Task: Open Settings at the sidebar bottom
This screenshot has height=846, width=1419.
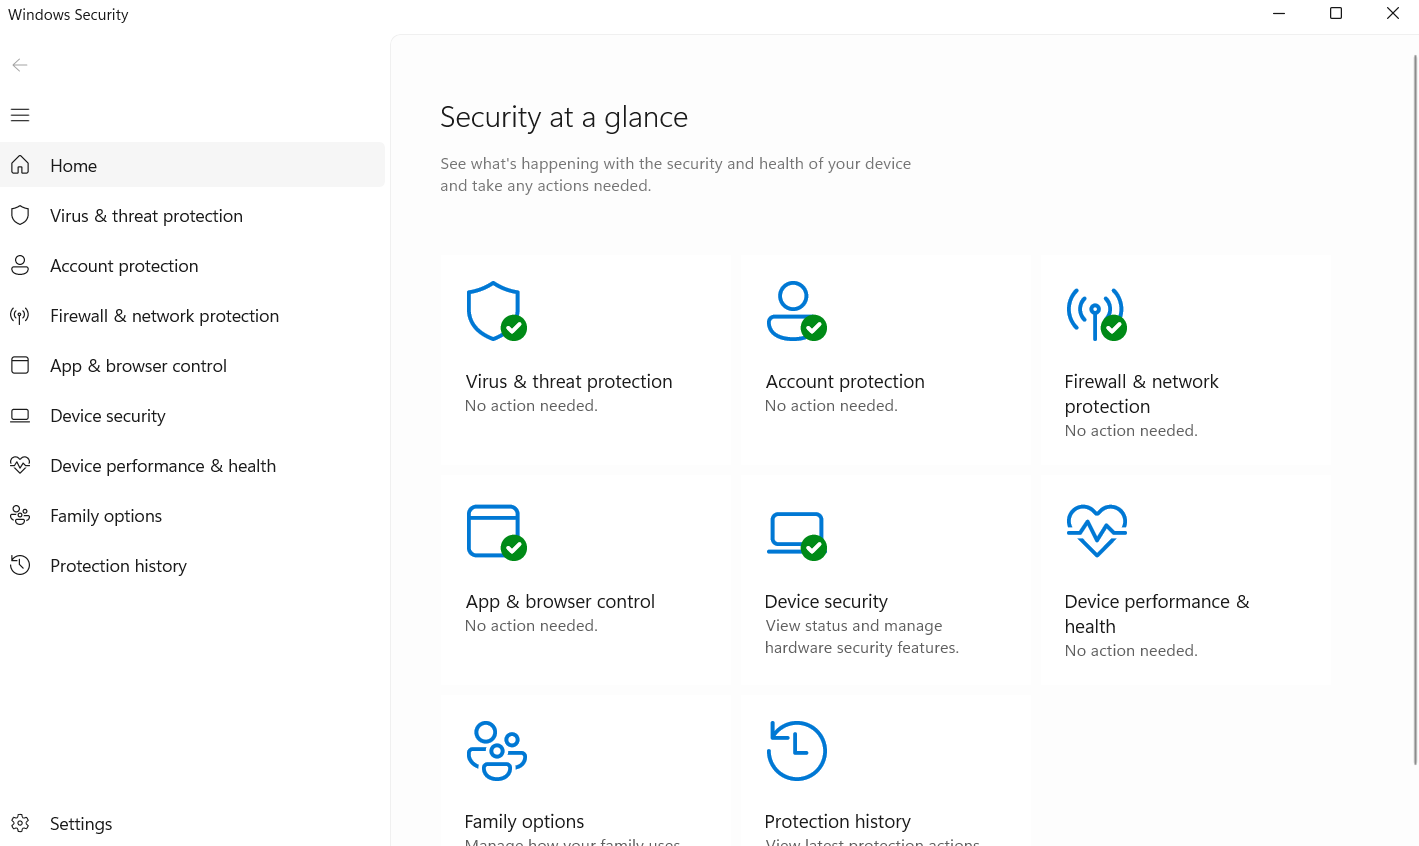Action: [x=80, y=824]
